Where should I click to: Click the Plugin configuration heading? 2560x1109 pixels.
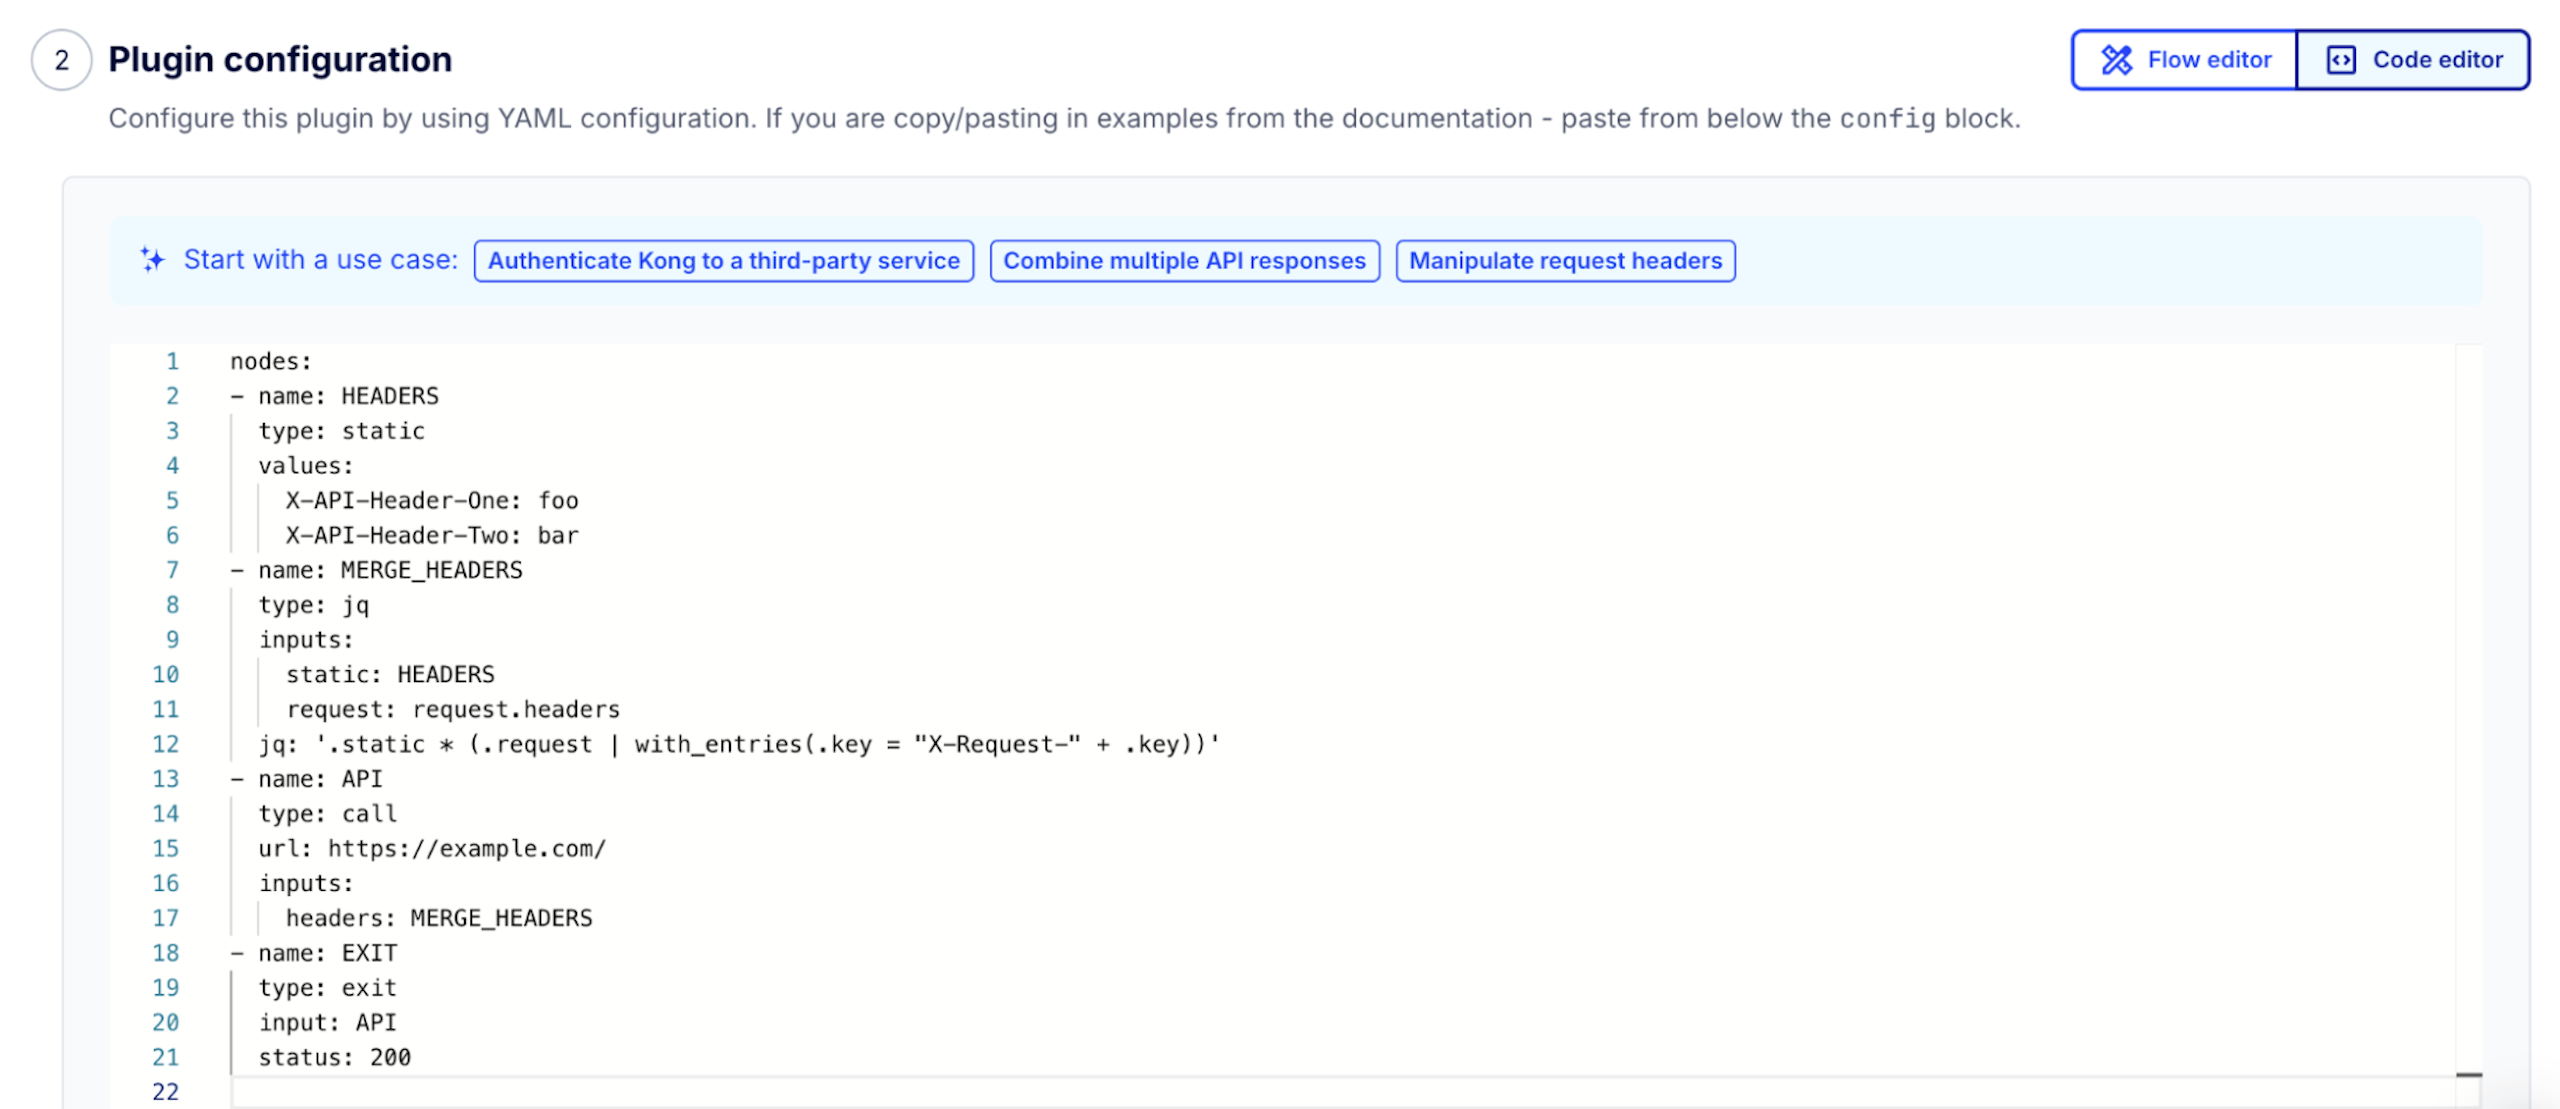(280, 60)
